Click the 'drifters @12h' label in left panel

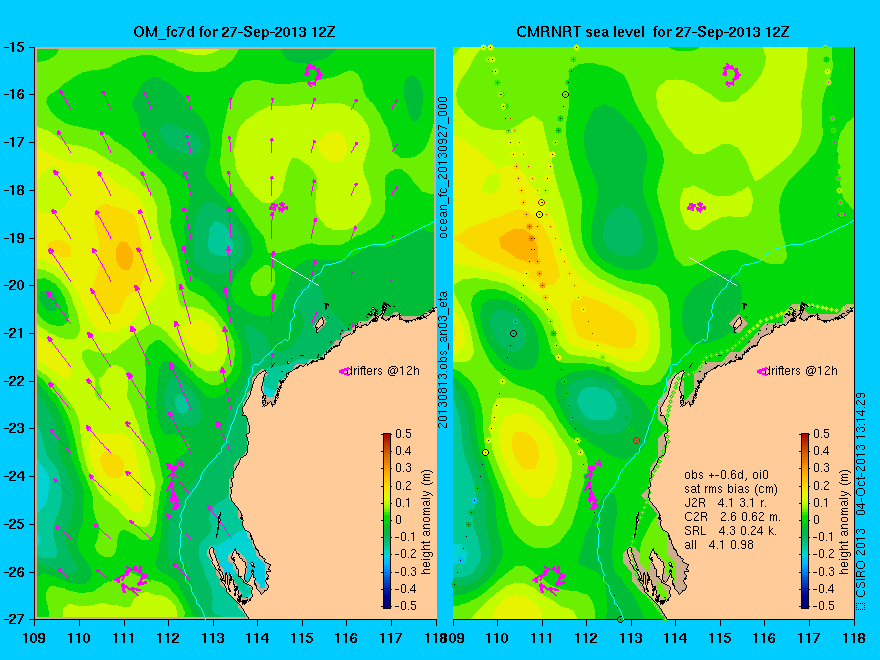(x=383, y=370)
